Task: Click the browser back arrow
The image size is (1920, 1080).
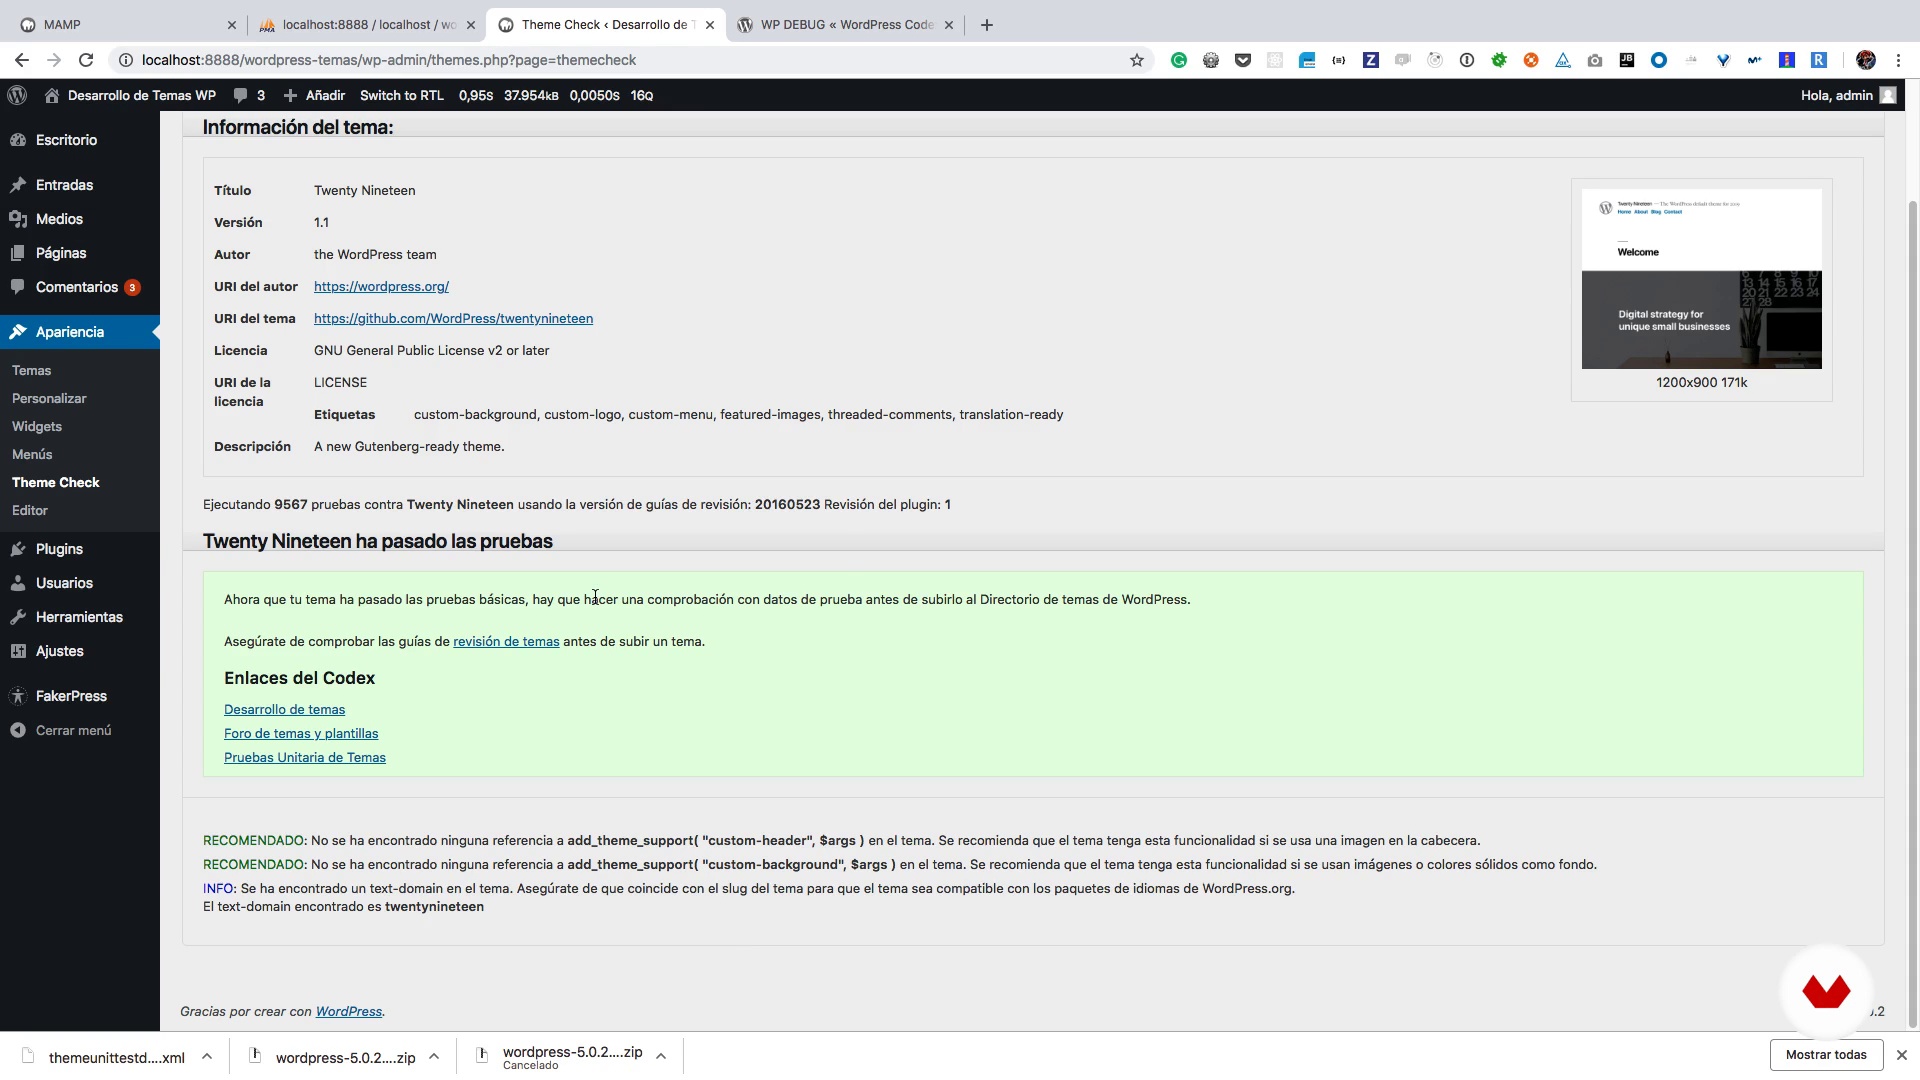Action: [x=21, y=60]
